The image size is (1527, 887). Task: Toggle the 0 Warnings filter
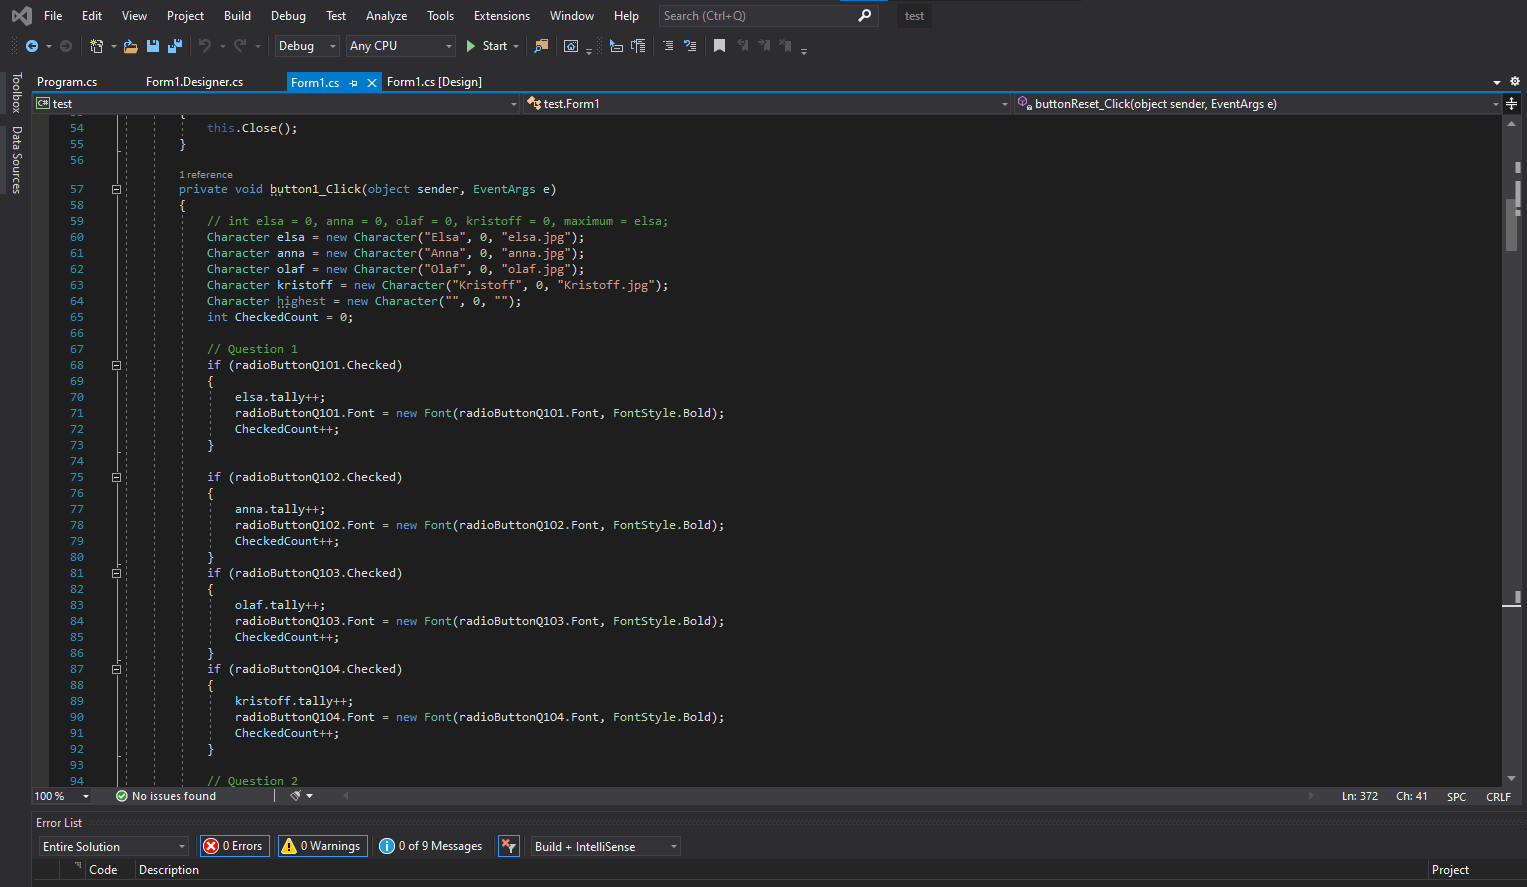tap(322, 846)
